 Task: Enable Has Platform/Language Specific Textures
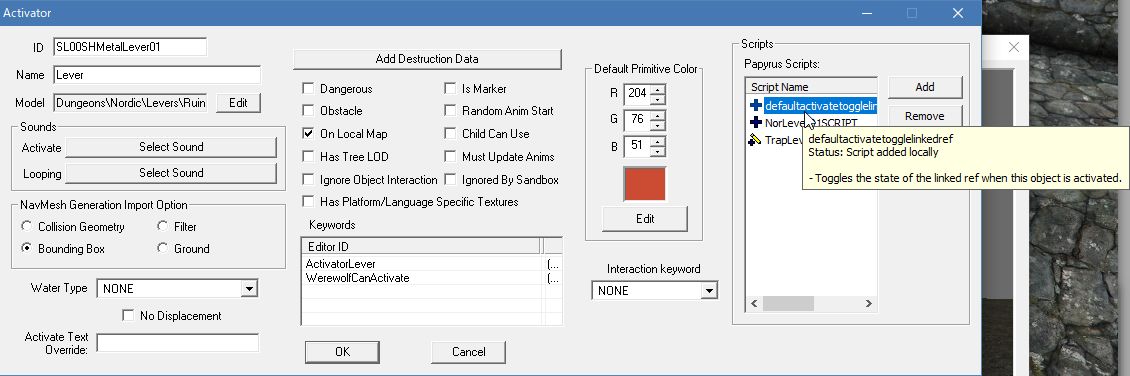[x=308, y=202]
